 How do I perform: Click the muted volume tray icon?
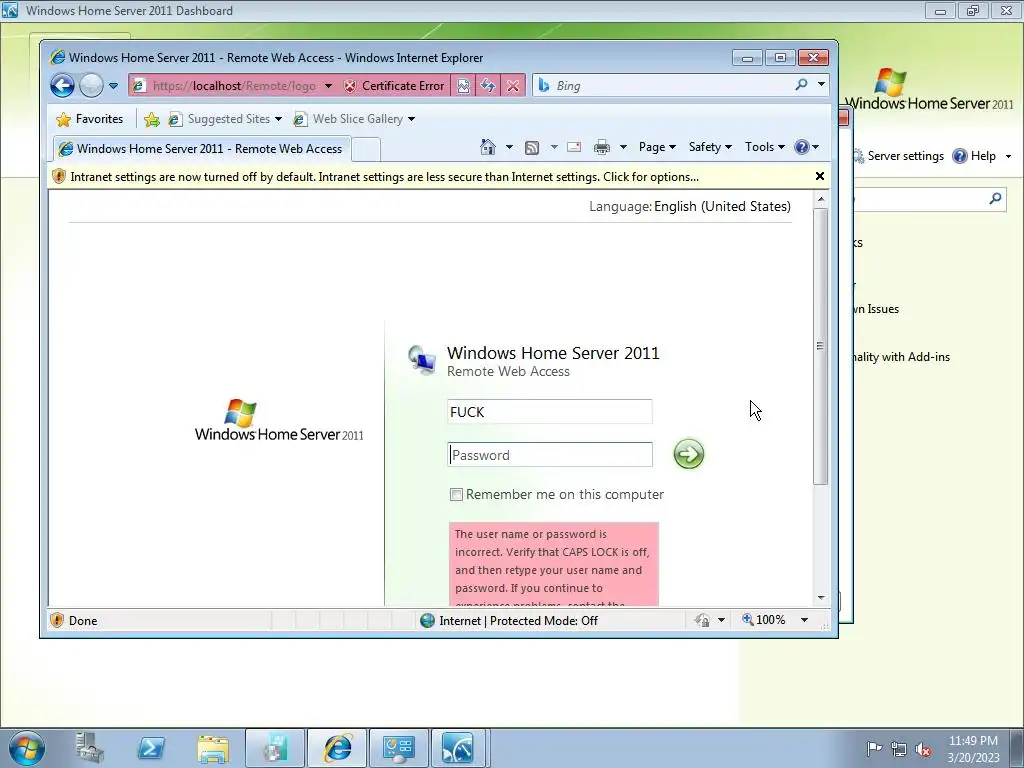923,749
